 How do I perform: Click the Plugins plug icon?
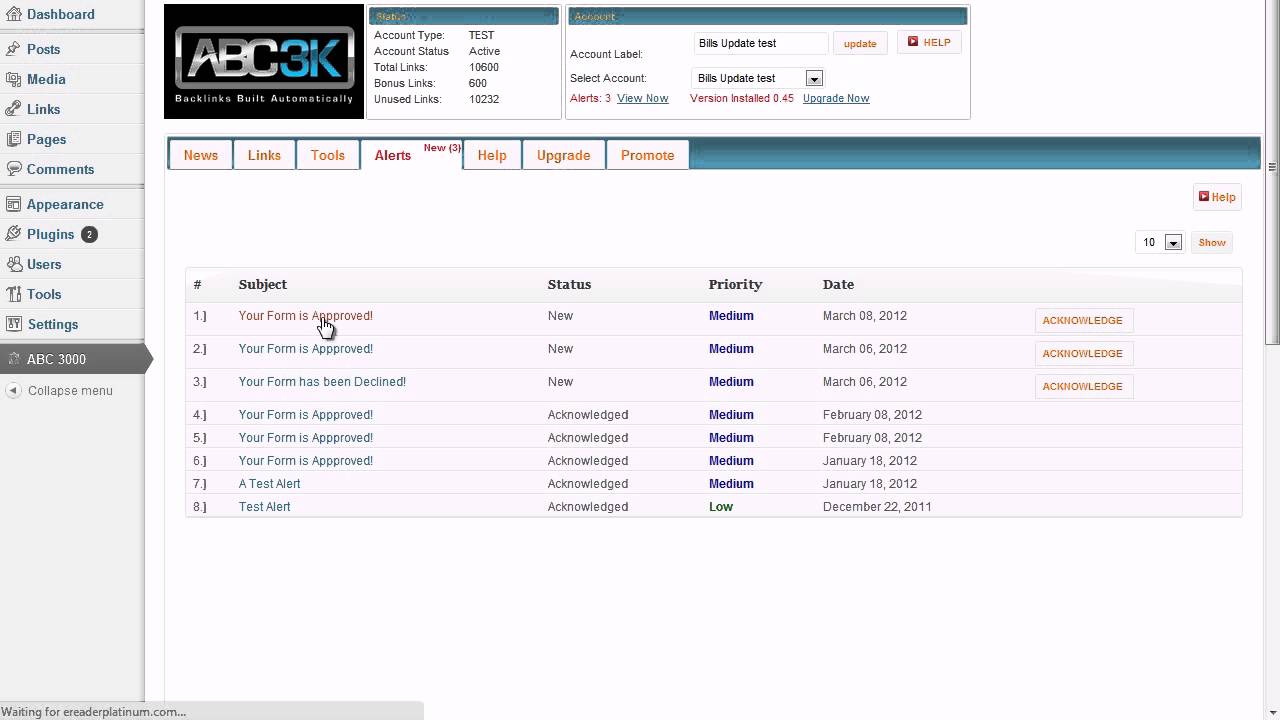click(x=13, y=234)
